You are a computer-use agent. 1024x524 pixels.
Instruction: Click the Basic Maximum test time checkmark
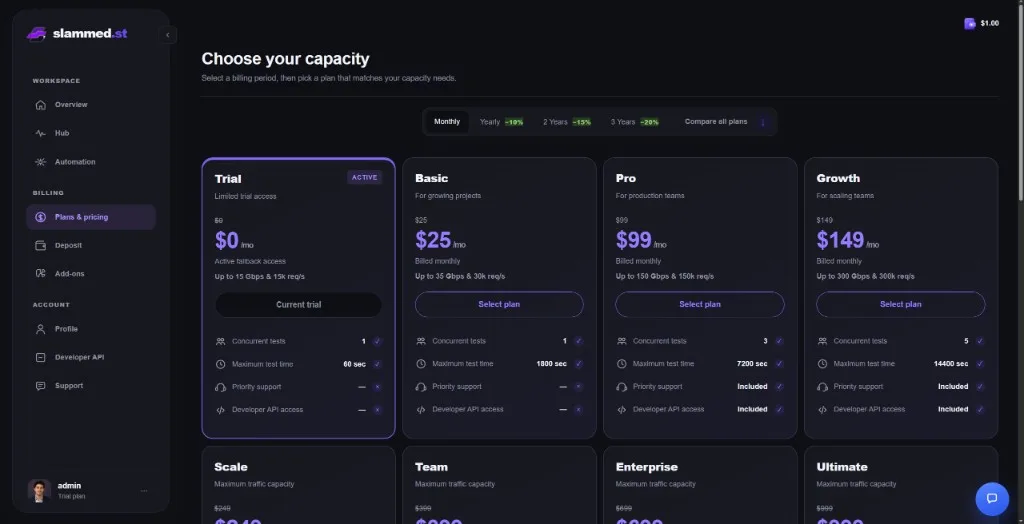pos(578,364)
